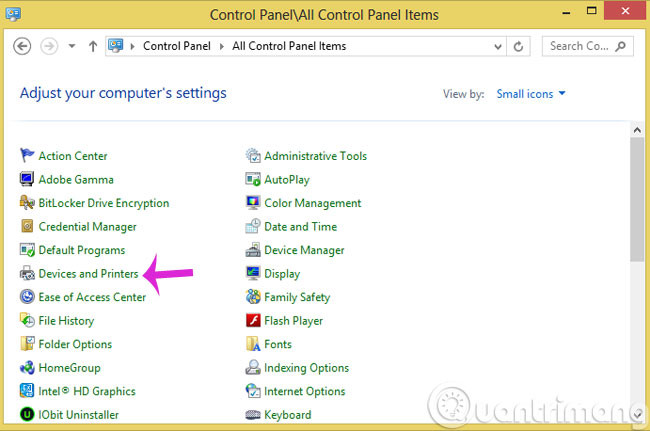
Task: Click the Action Center flag icon
Action: pyautogui.click(x=27, y=156)
